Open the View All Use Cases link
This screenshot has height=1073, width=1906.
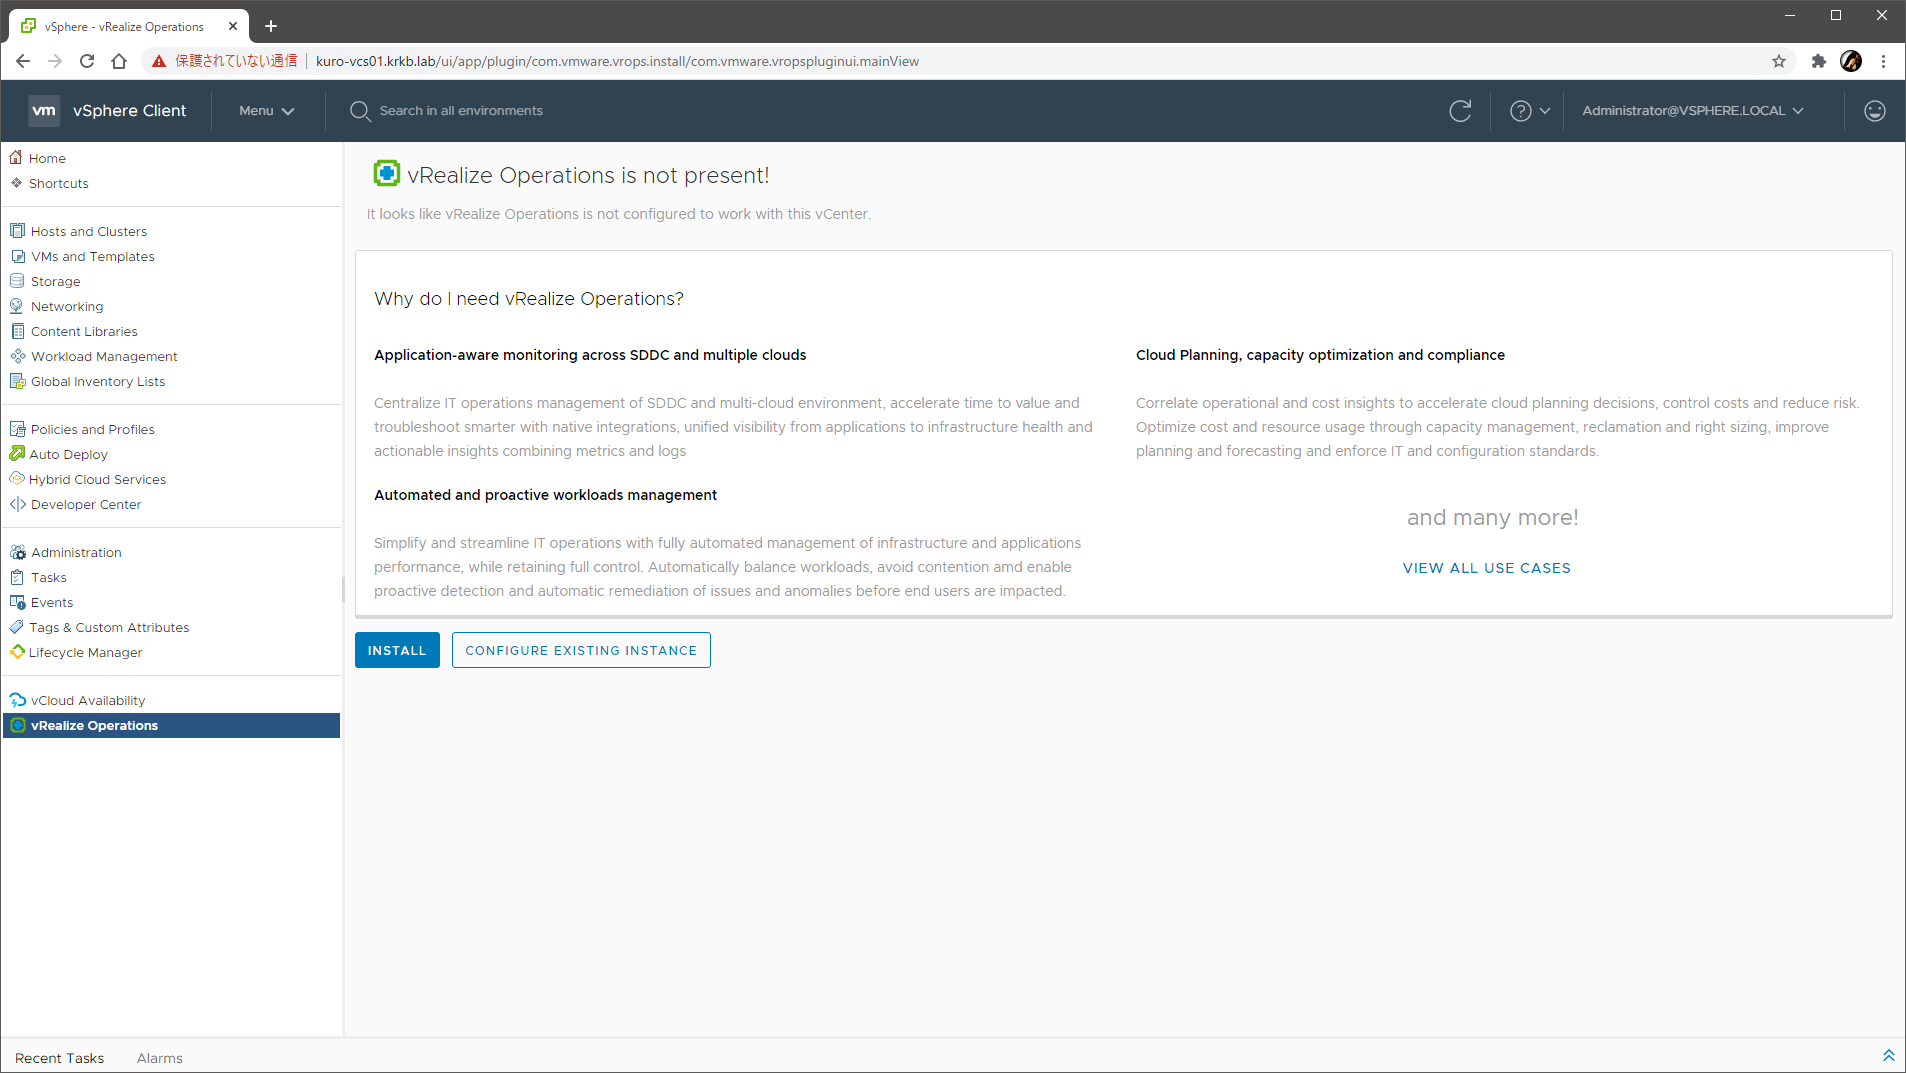[1486, 568]
